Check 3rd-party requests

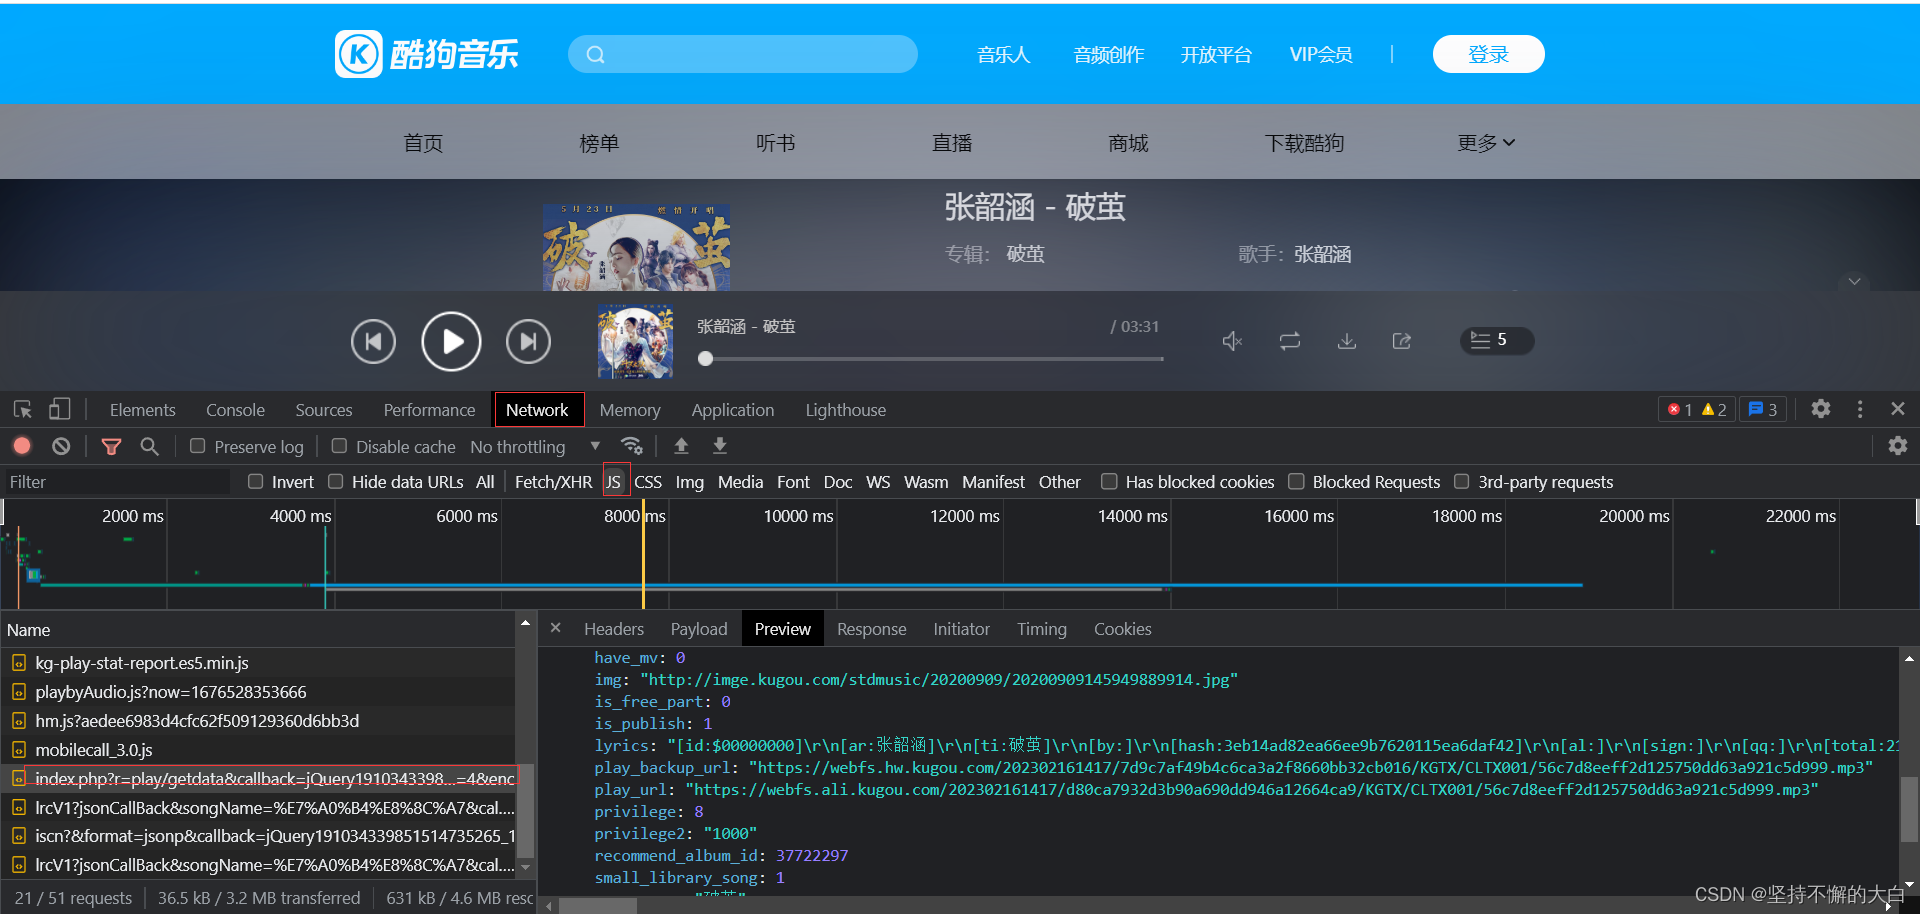click(x=1462, y=482)
